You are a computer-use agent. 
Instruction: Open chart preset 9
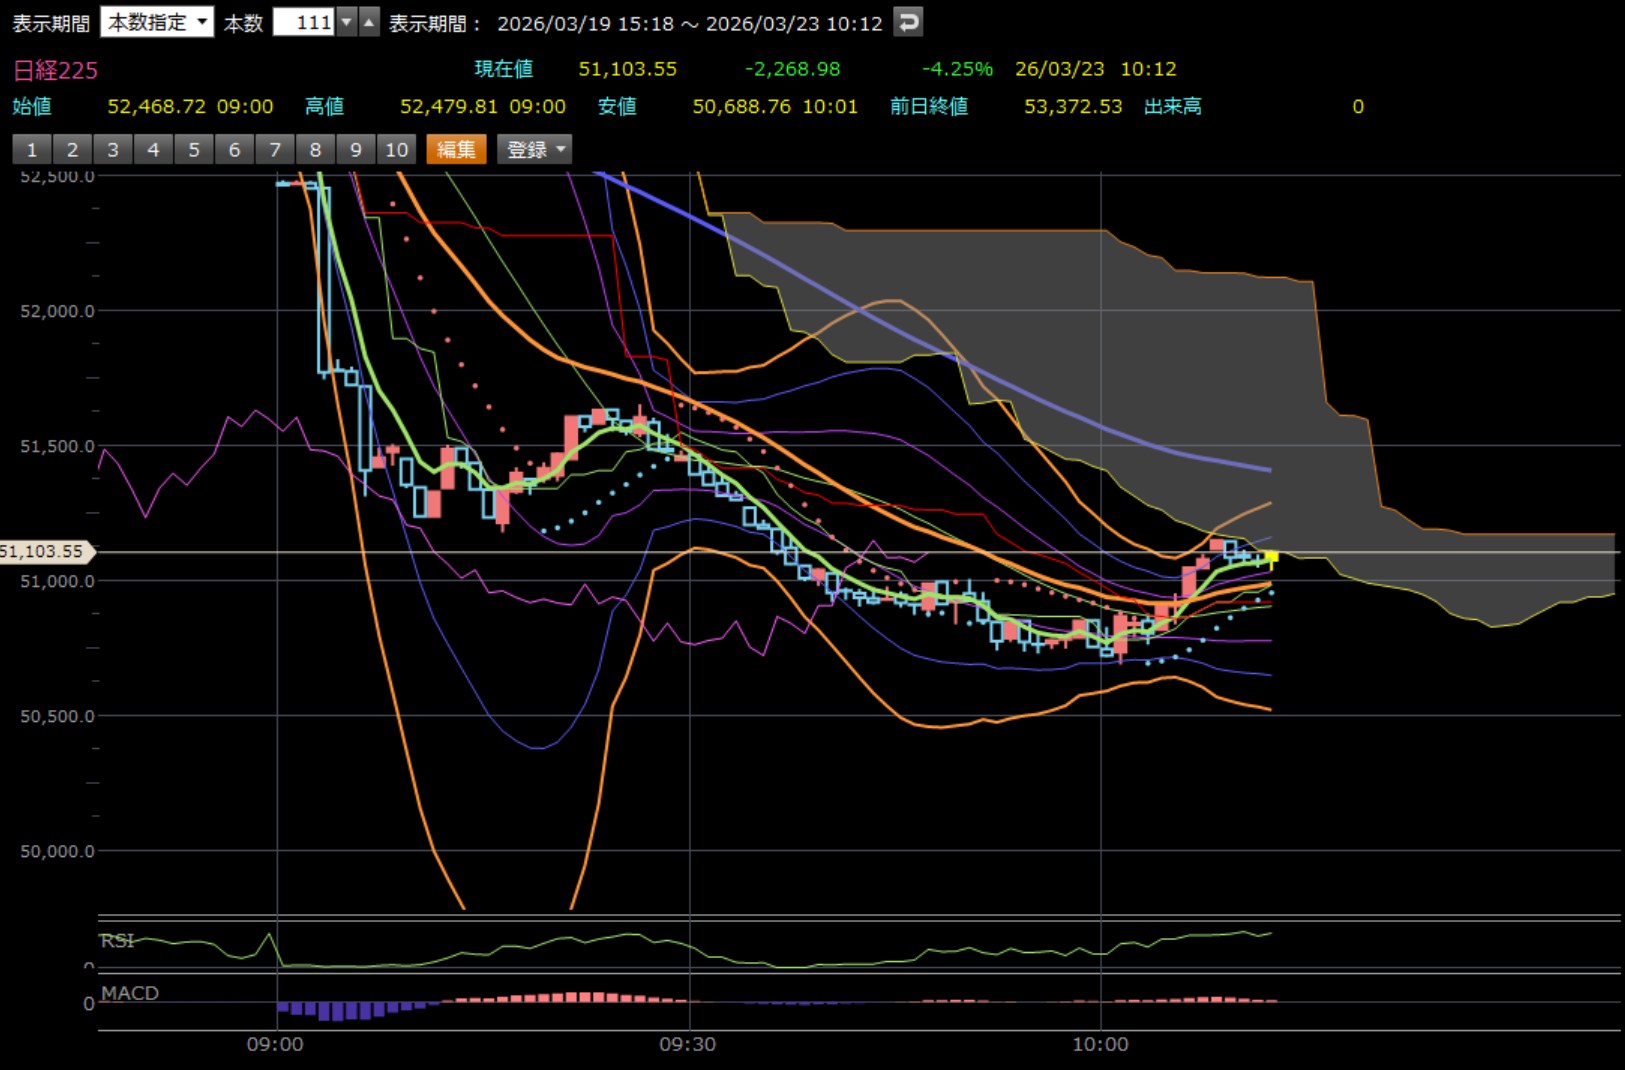click(x=356, y=150)
